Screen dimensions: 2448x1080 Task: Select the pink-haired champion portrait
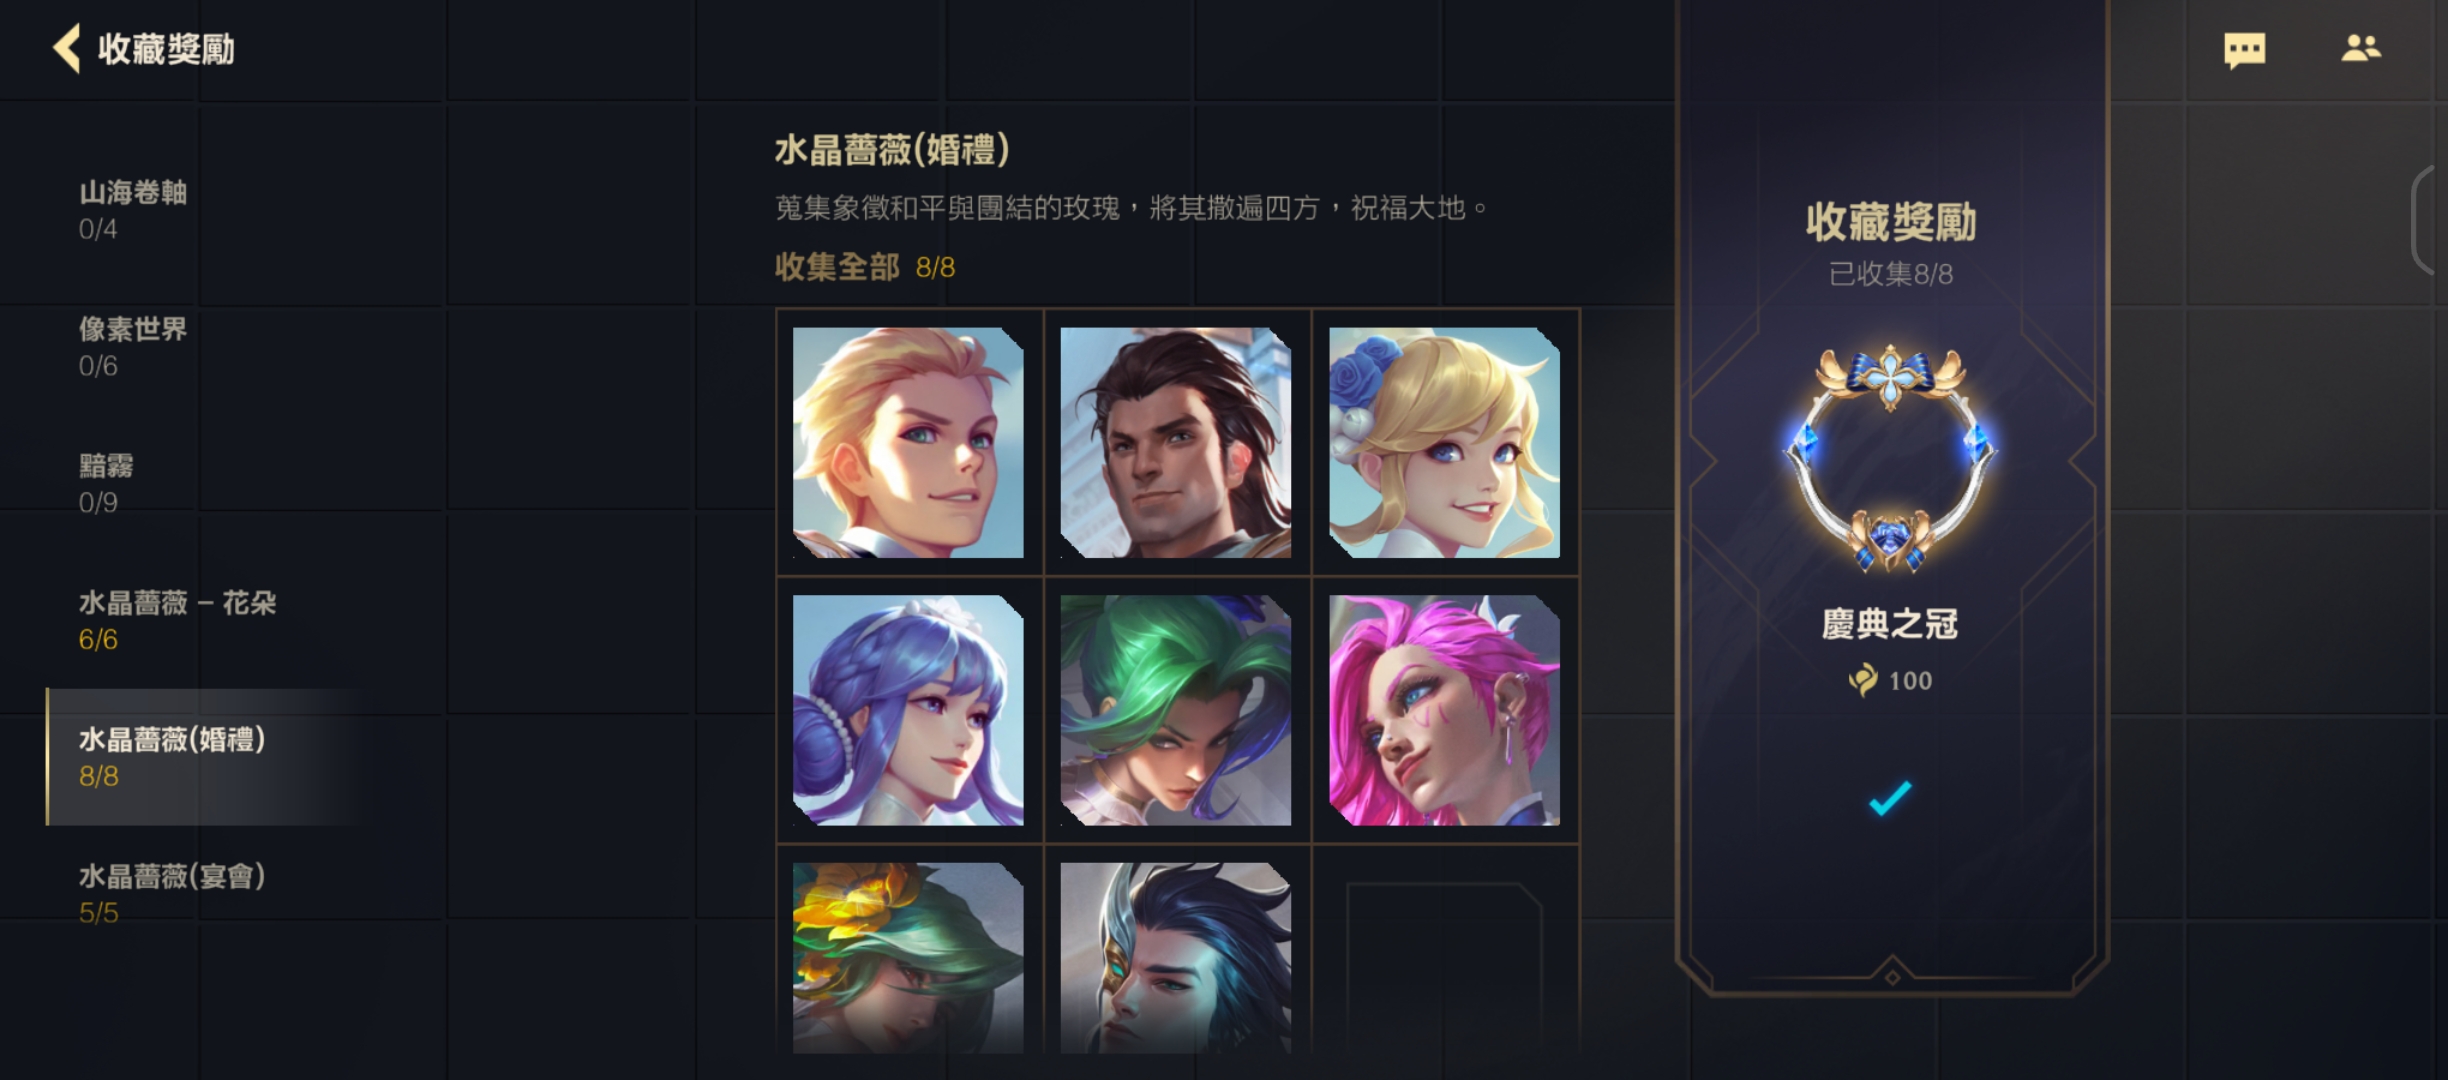pos(1444,710)
